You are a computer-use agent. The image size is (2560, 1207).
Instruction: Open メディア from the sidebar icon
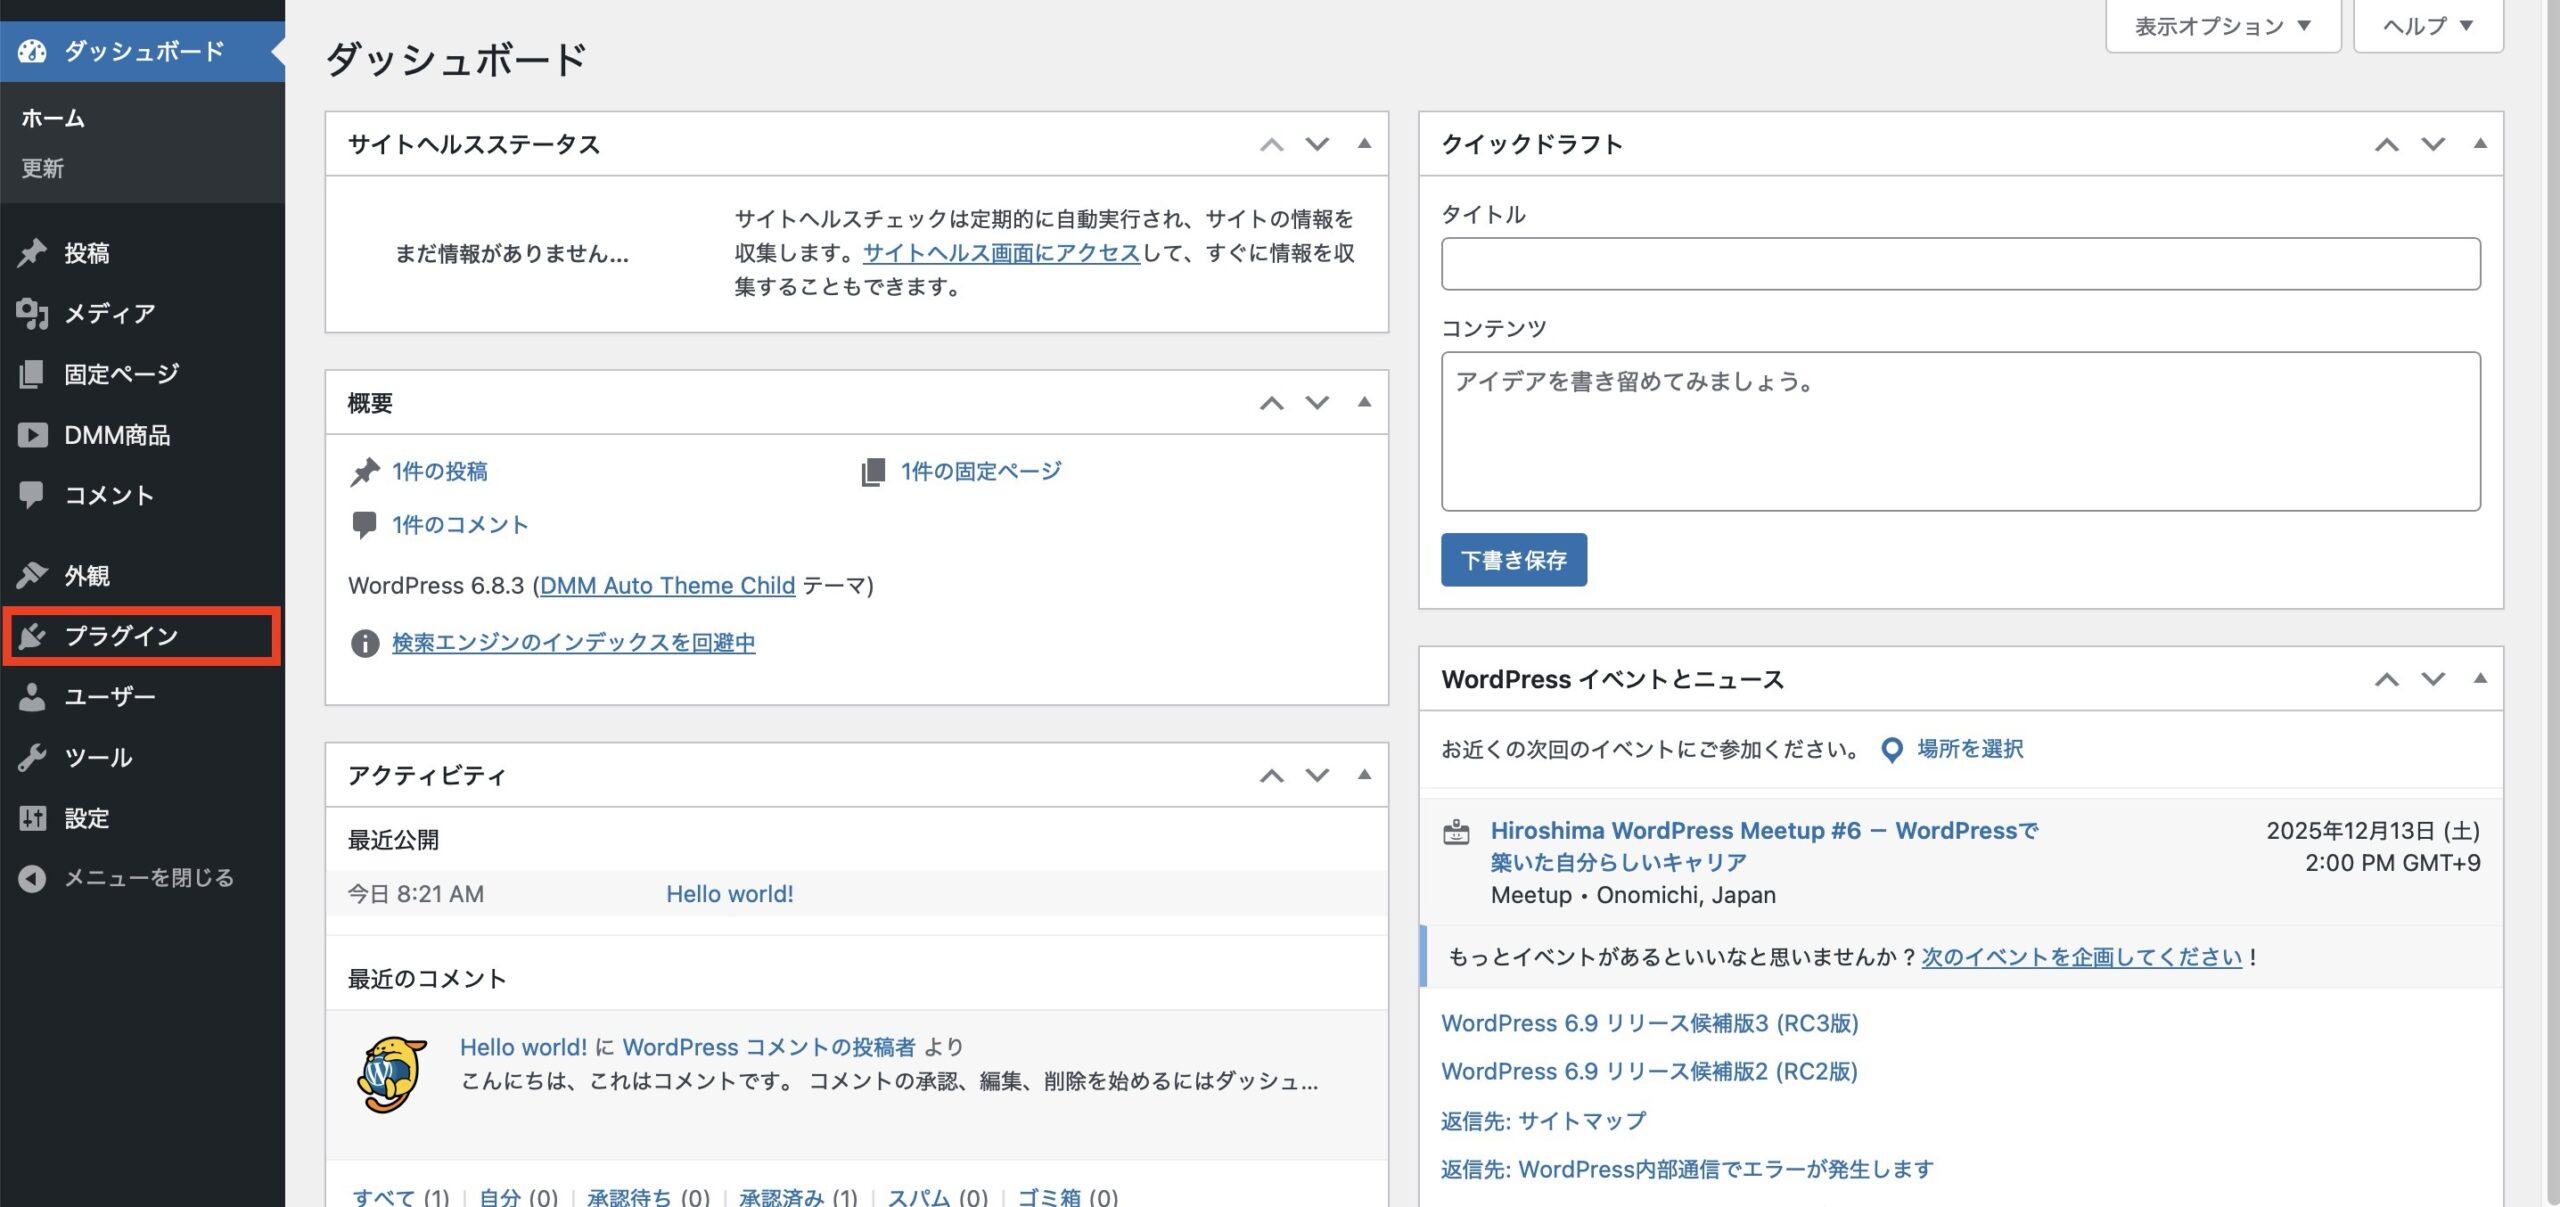coord(33,314)
